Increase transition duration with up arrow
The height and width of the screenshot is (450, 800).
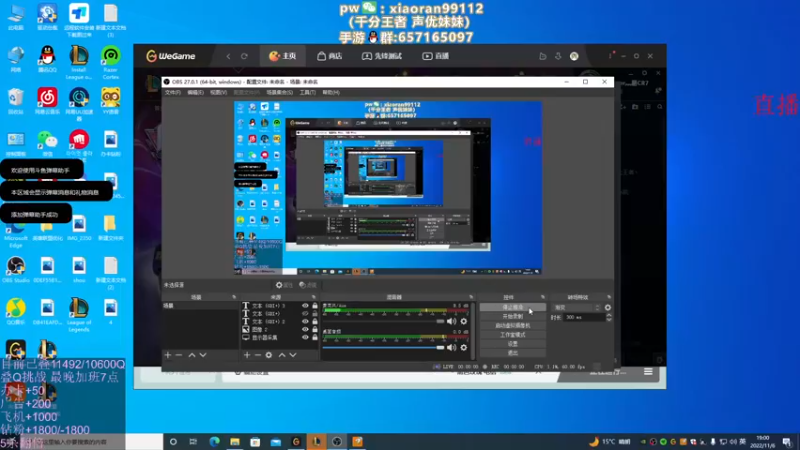click(609, 315)
